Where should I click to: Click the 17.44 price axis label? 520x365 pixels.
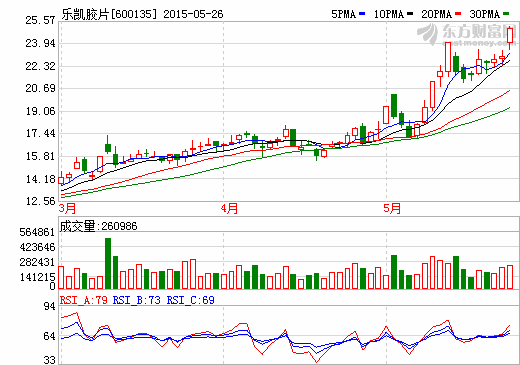pyautogui.click(x=40, y=134)
